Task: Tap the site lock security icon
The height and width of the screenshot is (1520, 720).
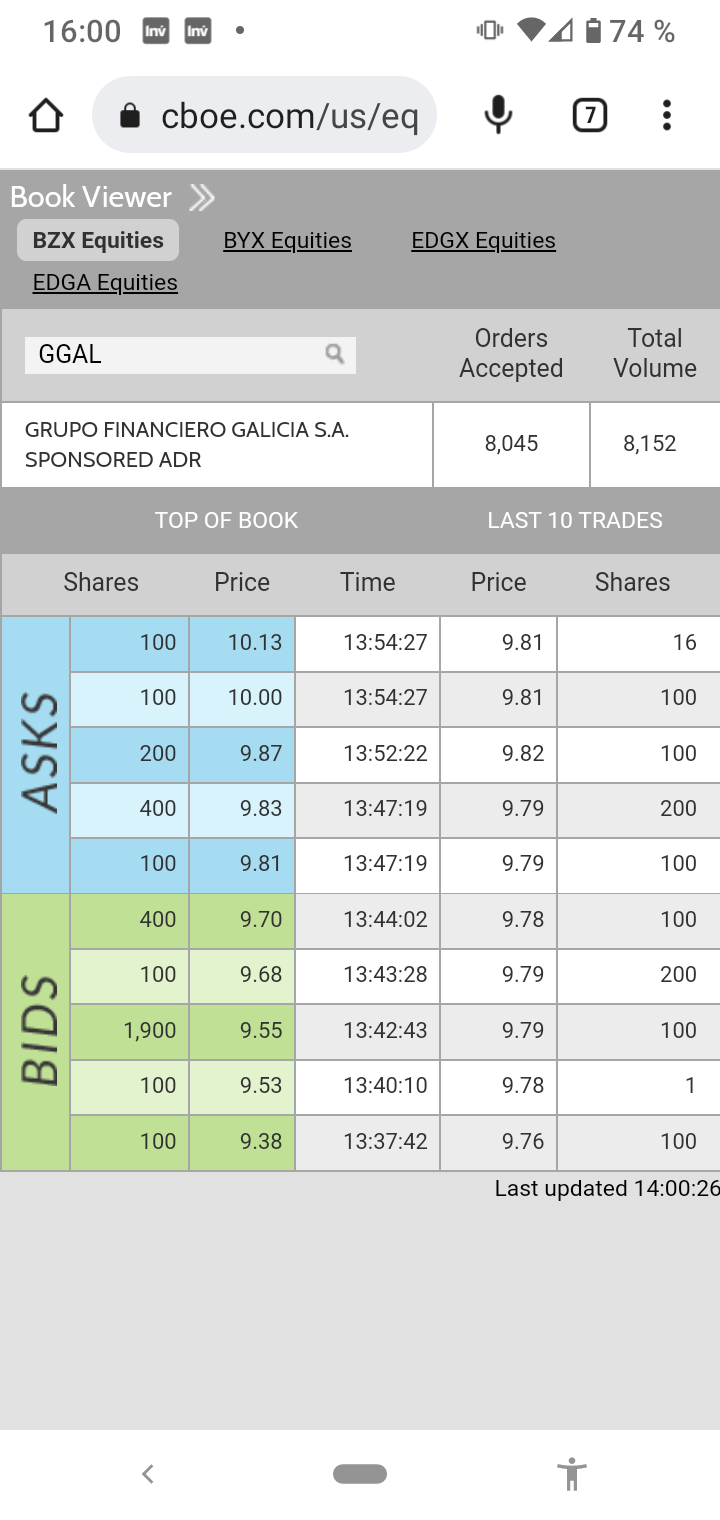Action: click(x=130, y=116)
